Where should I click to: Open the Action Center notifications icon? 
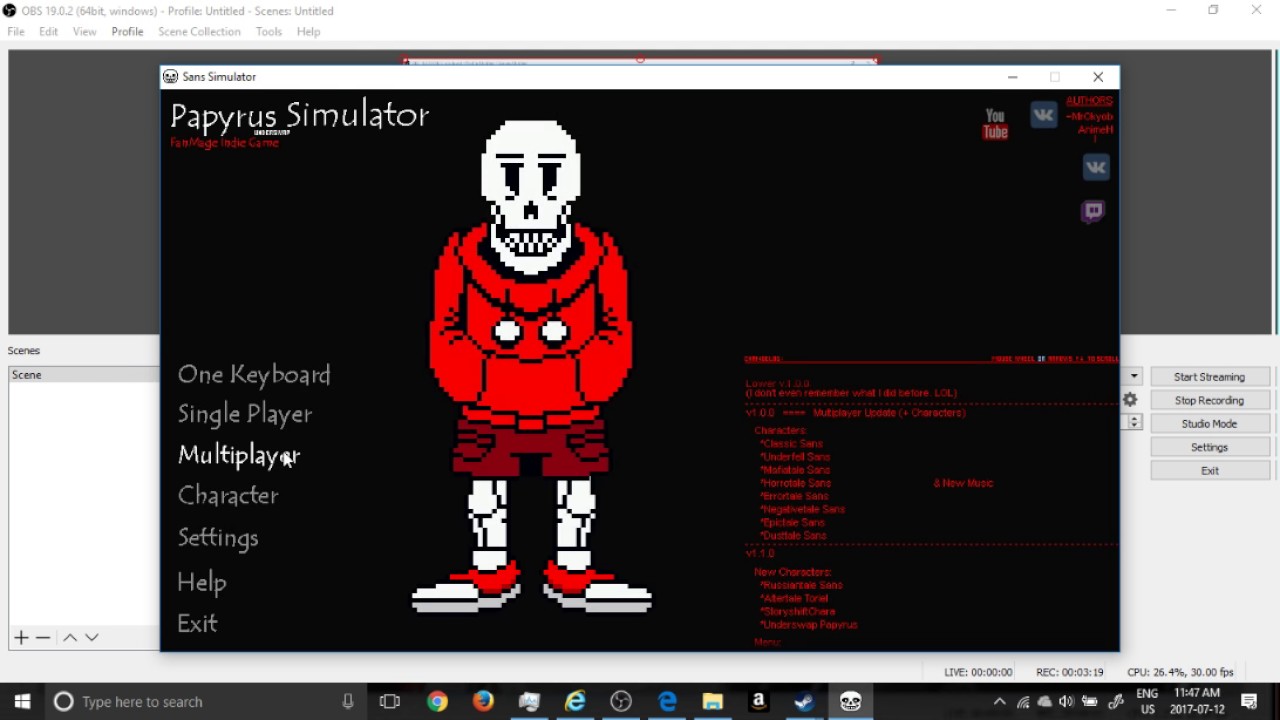coord(1249,702)
